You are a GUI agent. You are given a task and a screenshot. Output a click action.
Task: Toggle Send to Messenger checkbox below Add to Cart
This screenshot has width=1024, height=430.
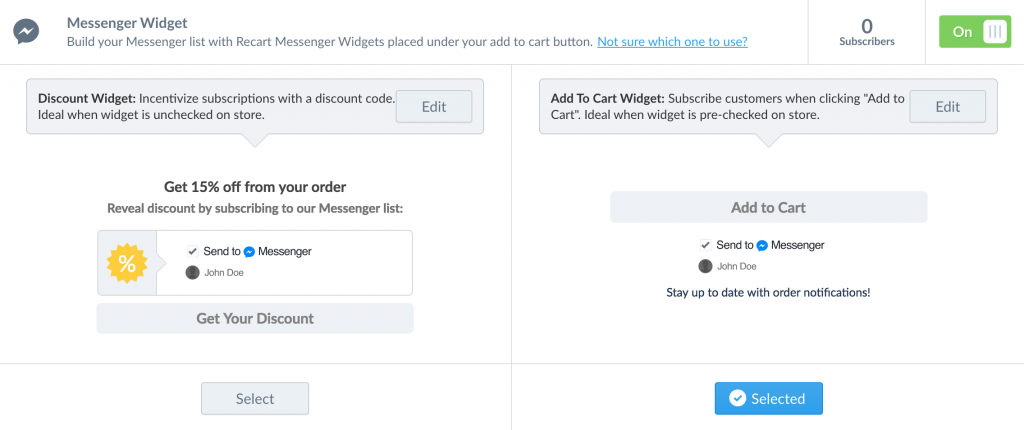click(705, 245)
